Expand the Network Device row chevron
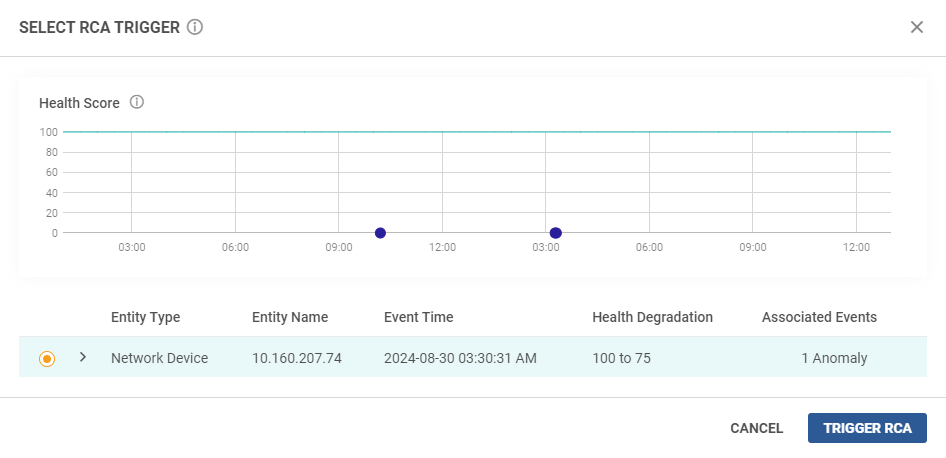Viewport: 946px width, 458px height. pyautogui.click(x=83, y=357)
